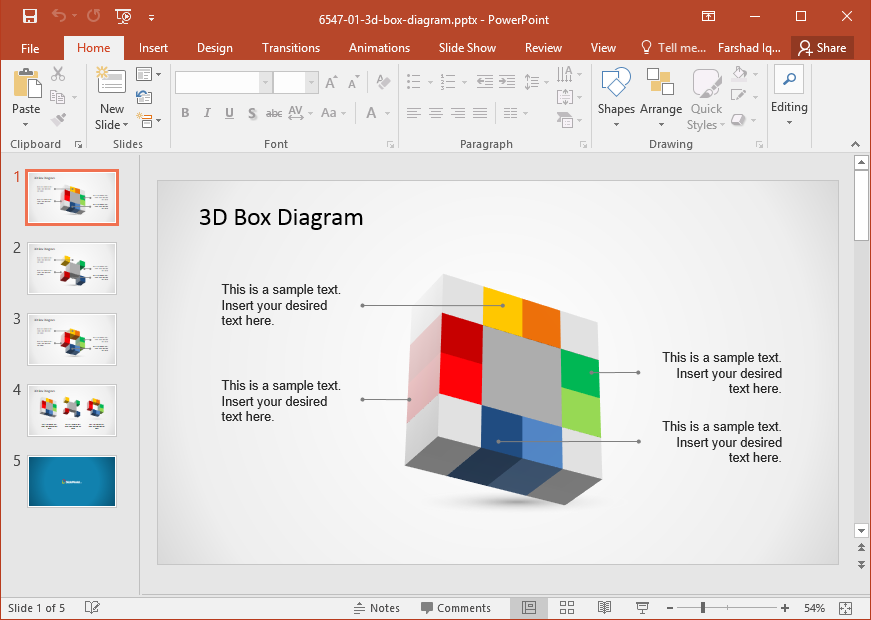This screenshot has width=871, height=620.
Task: Align text right
Action: pos(458,113)
